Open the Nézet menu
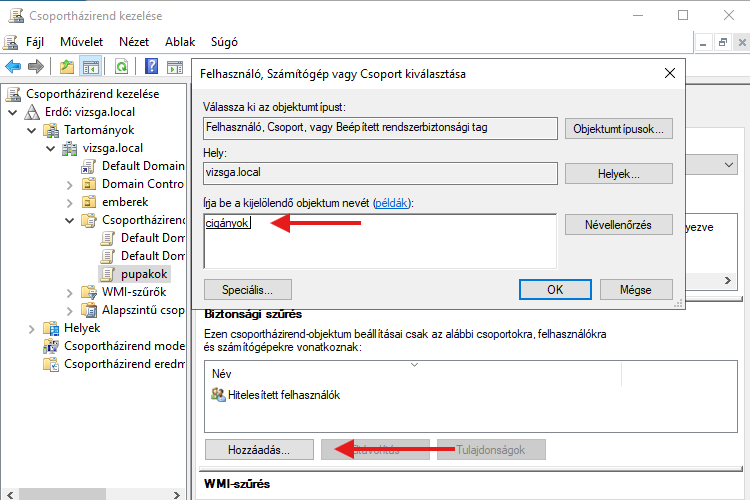The width and height of the screenshot is (750, 500). (x=133, y=42)
